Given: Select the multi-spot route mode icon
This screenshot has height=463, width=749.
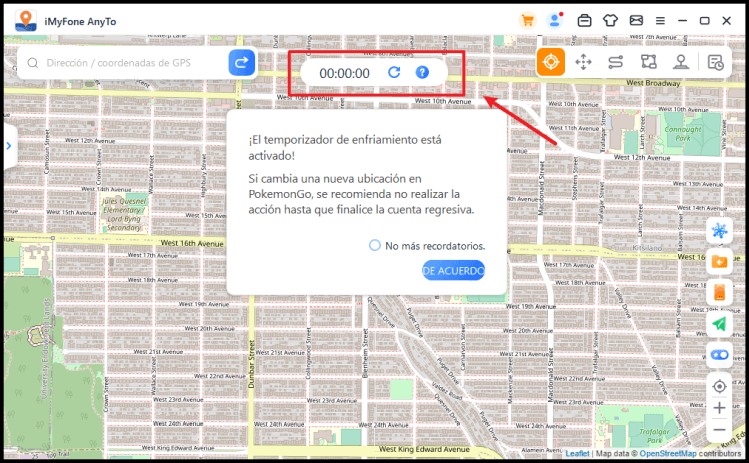Looking at the screenshot, I should coord(648,62).
